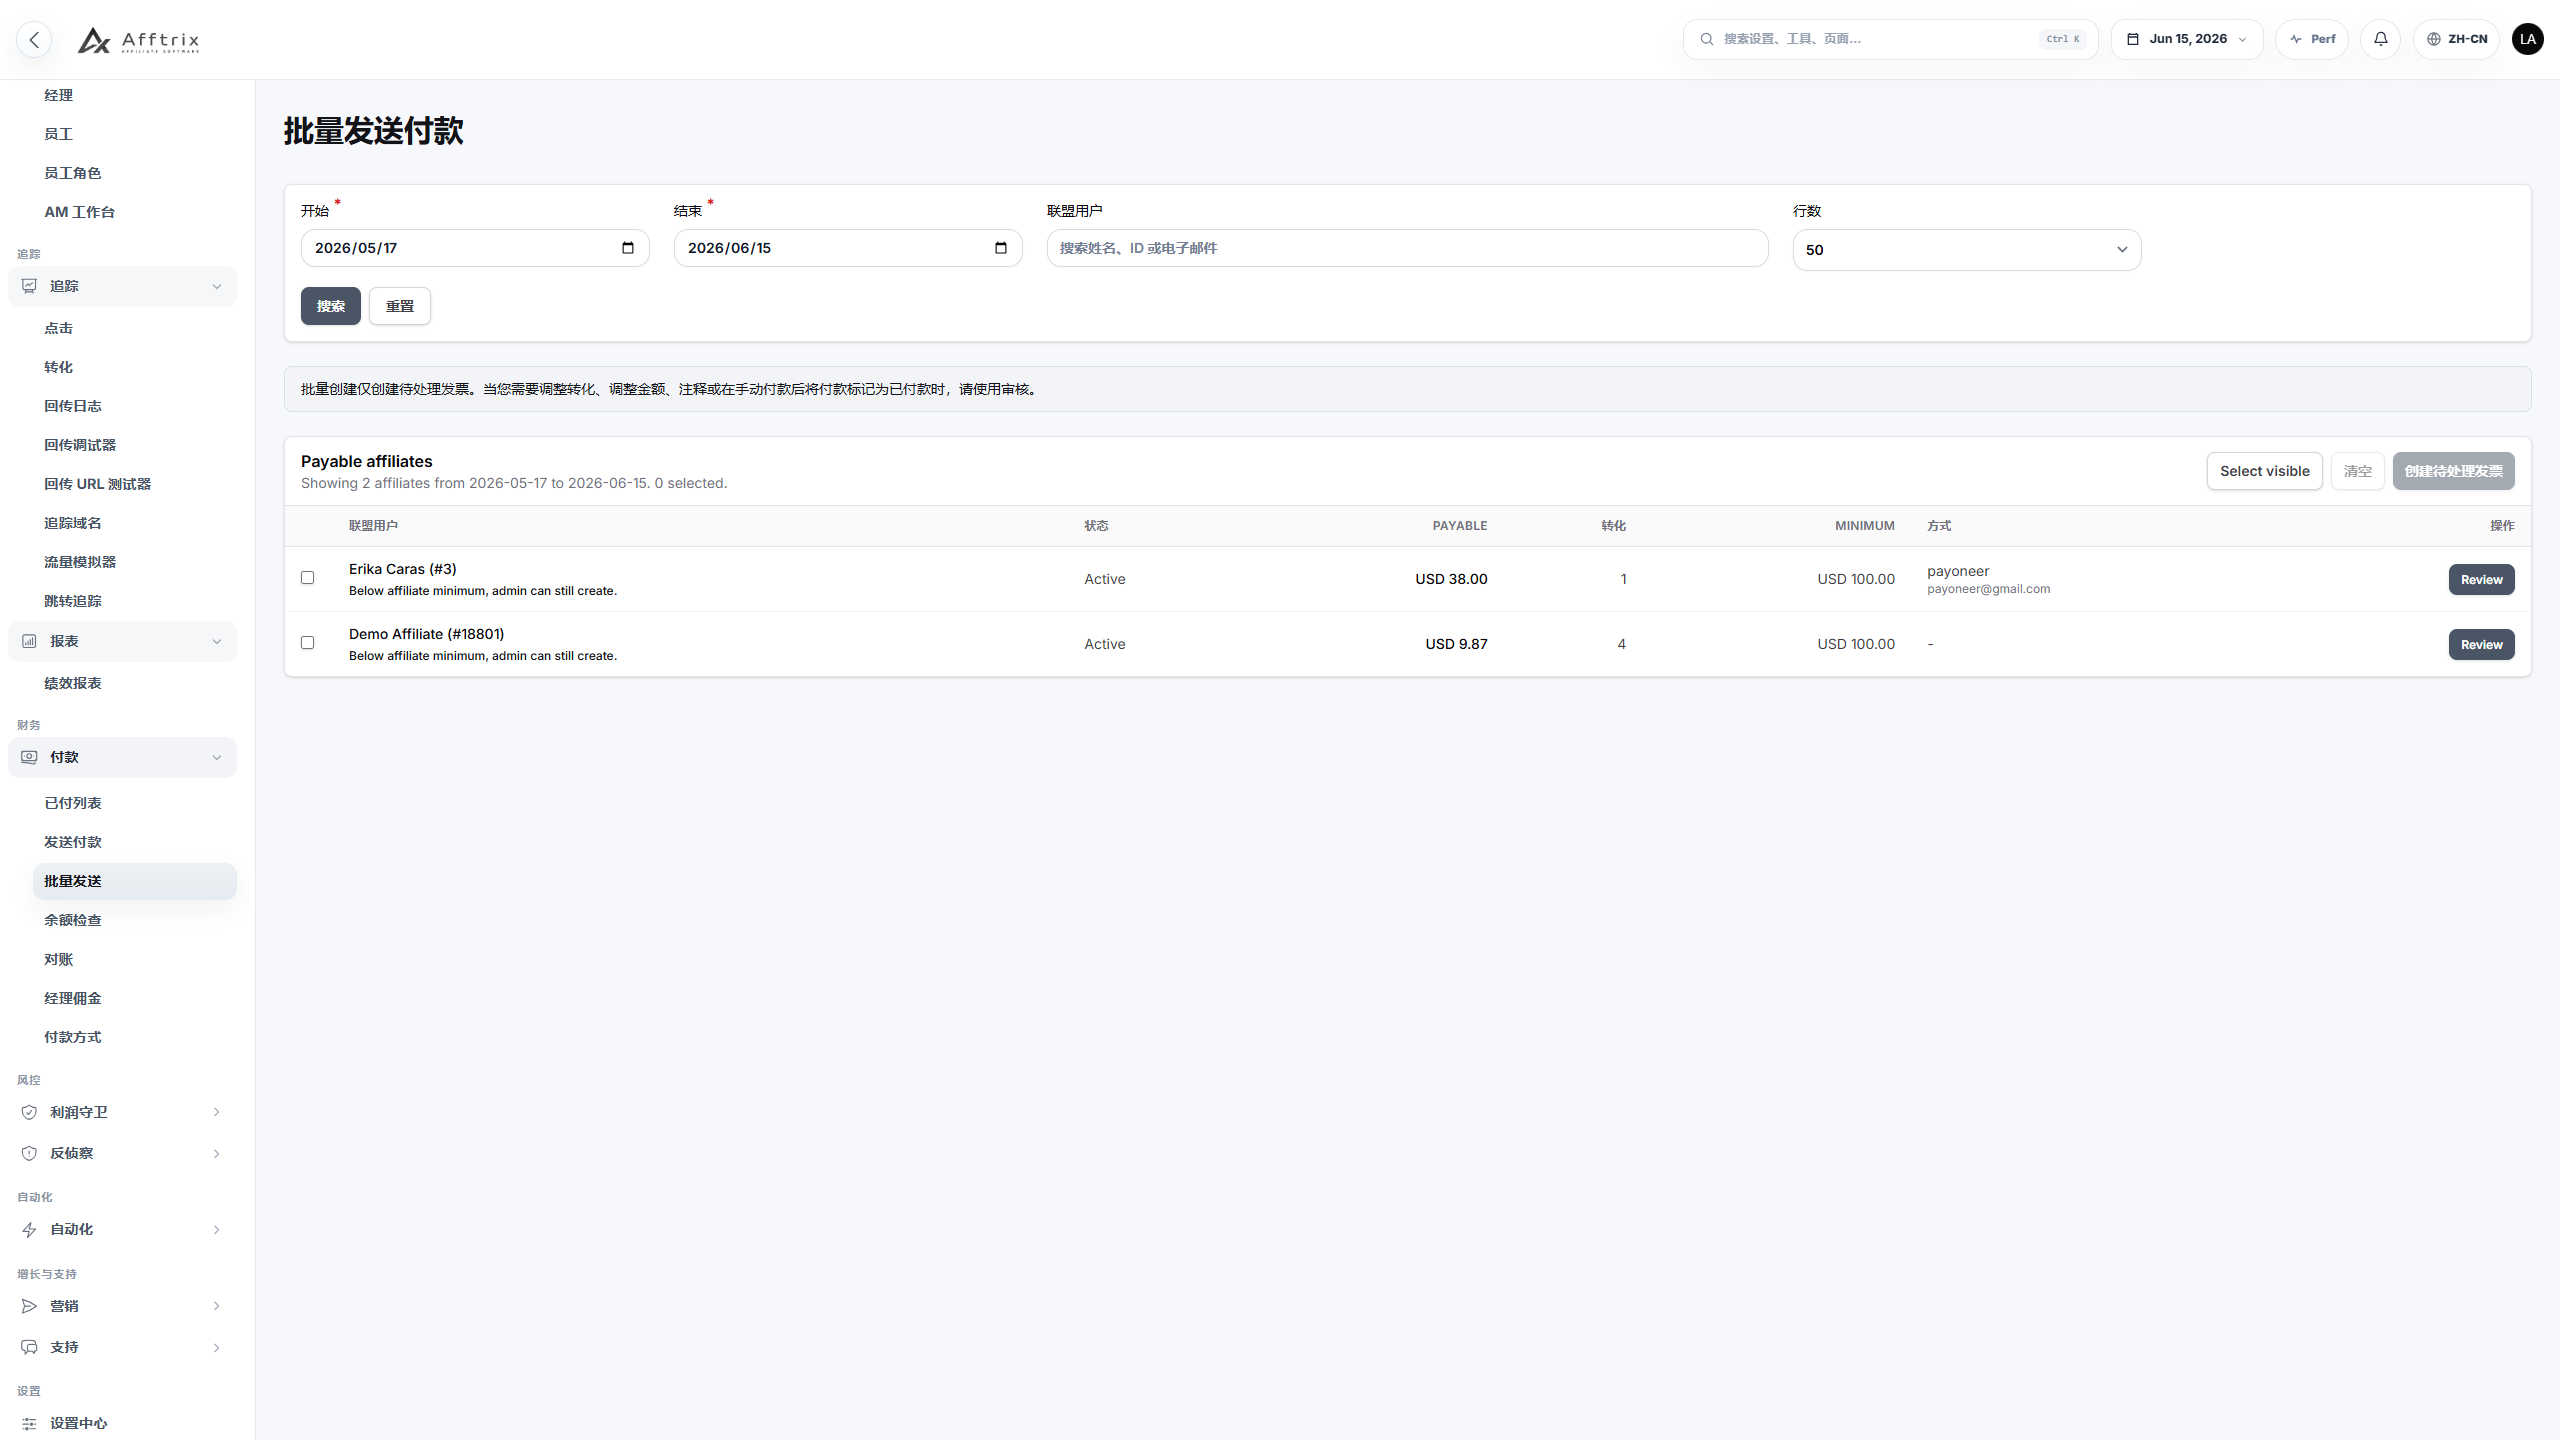The width and height of the screenshot is (2560, 1440).
Task: Check the Erika Caras (#3) row checkbox
Action: 307,578
